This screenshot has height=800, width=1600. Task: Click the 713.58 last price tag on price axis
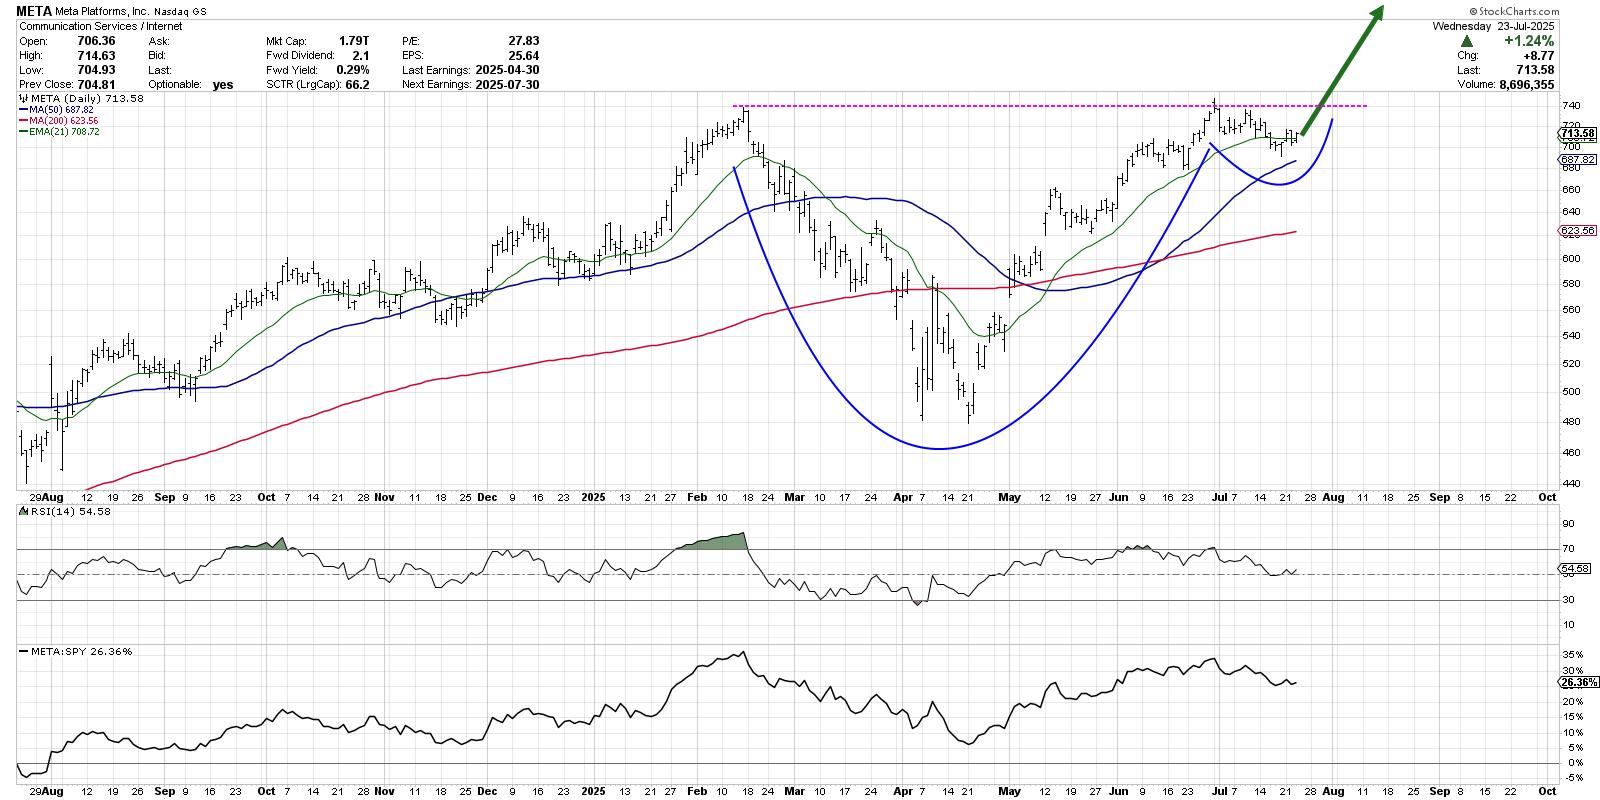click(x=1577, y=134)
